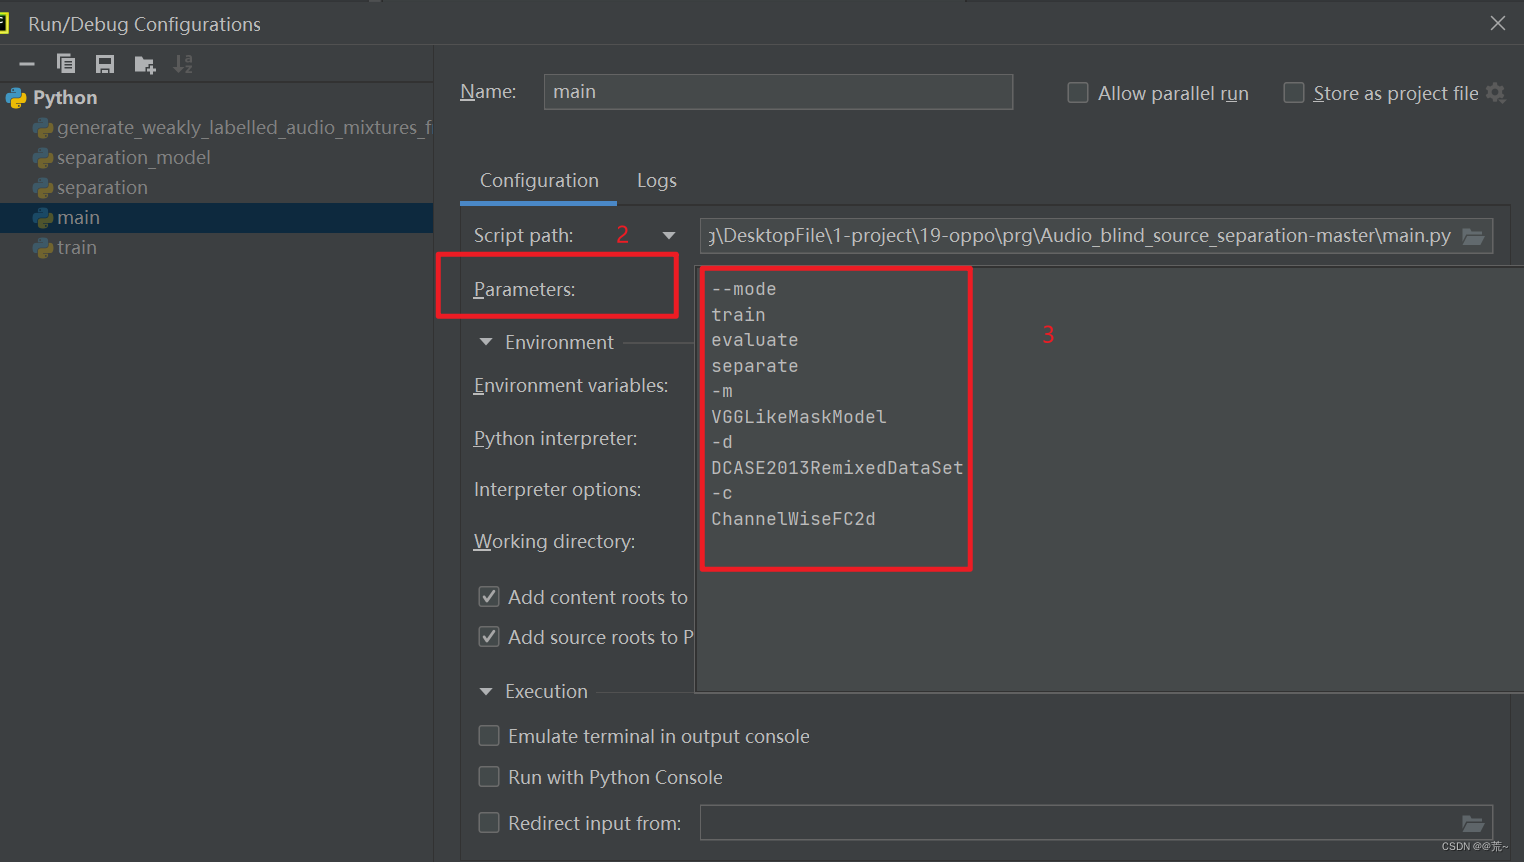Browse for redirect input file
This screenshot has height=862, width=1524.
tap(1473, 823)
